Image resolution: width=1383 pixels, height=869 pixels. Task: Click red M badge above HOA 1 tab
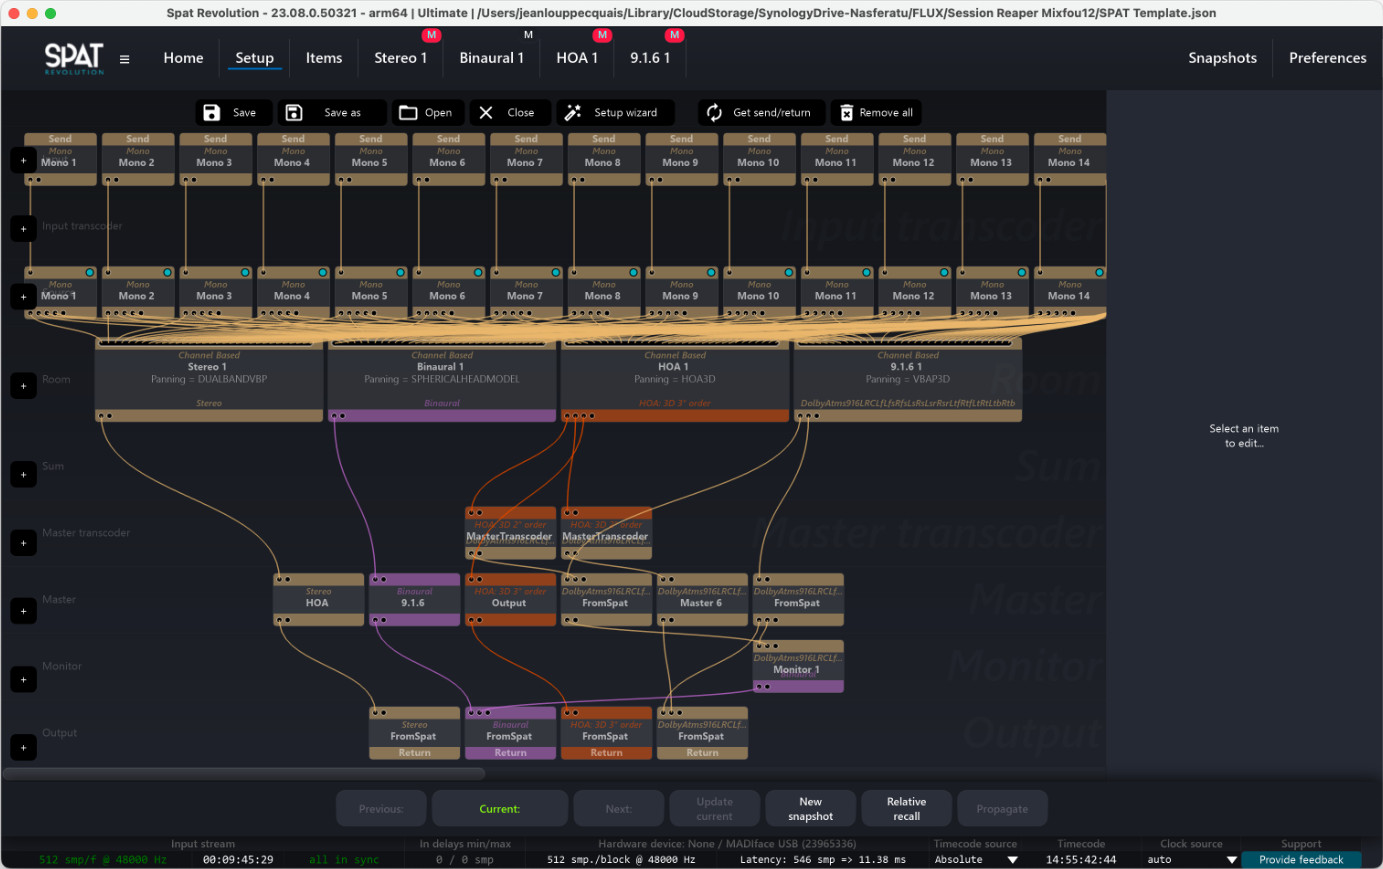602,35
